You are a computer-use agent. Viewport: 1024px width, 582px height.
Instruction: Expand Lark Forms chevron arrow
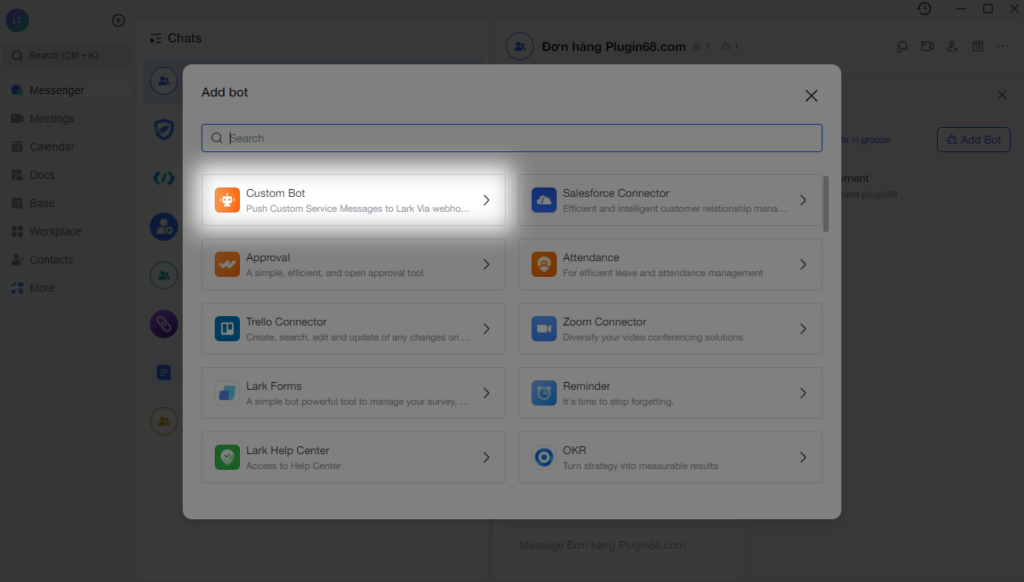tap(487, 393)
